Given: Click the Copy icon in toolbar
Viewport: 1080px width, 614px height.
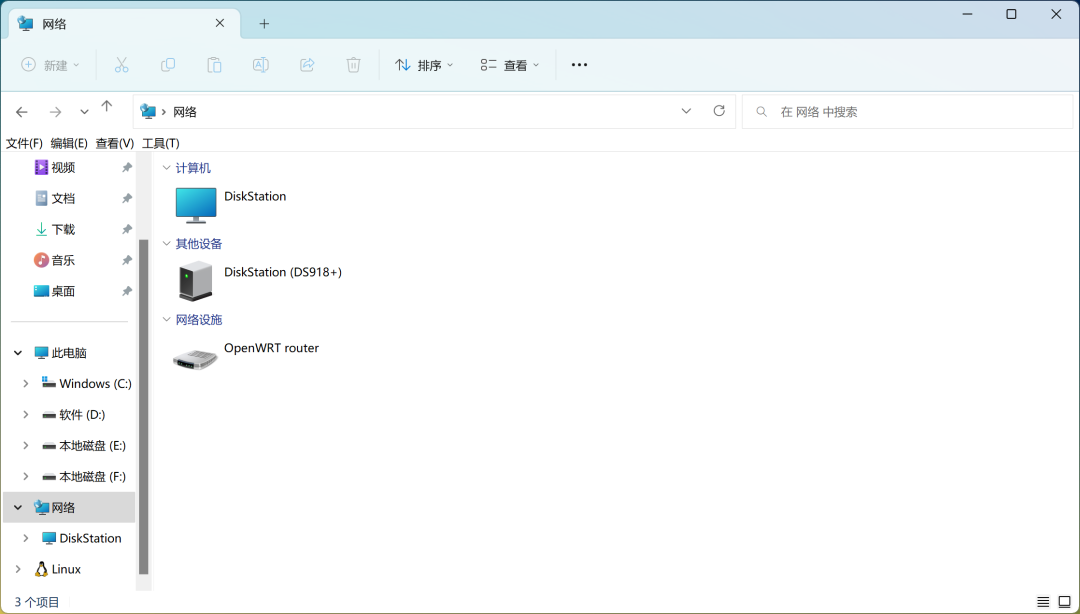Looking at the screenshot, I should [167, 65].
